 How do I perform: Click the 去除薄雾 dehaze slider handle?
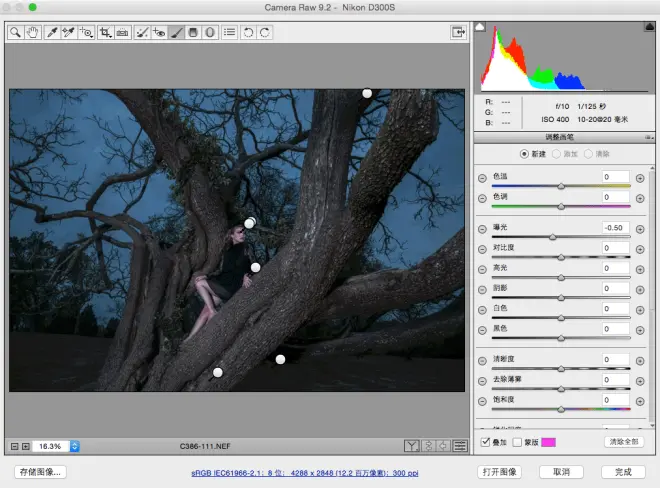pos(561,389)
